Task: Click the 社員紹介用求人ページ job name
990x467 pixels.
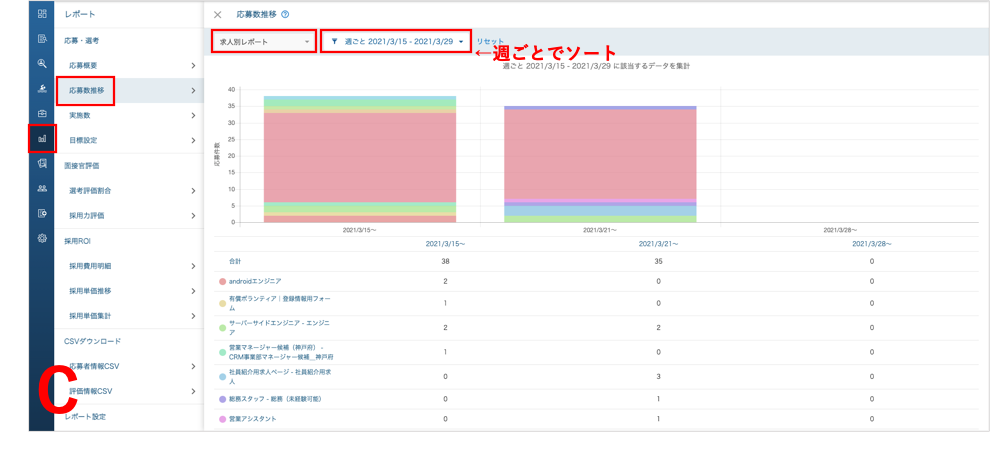Action: click(x=280, y=377)
